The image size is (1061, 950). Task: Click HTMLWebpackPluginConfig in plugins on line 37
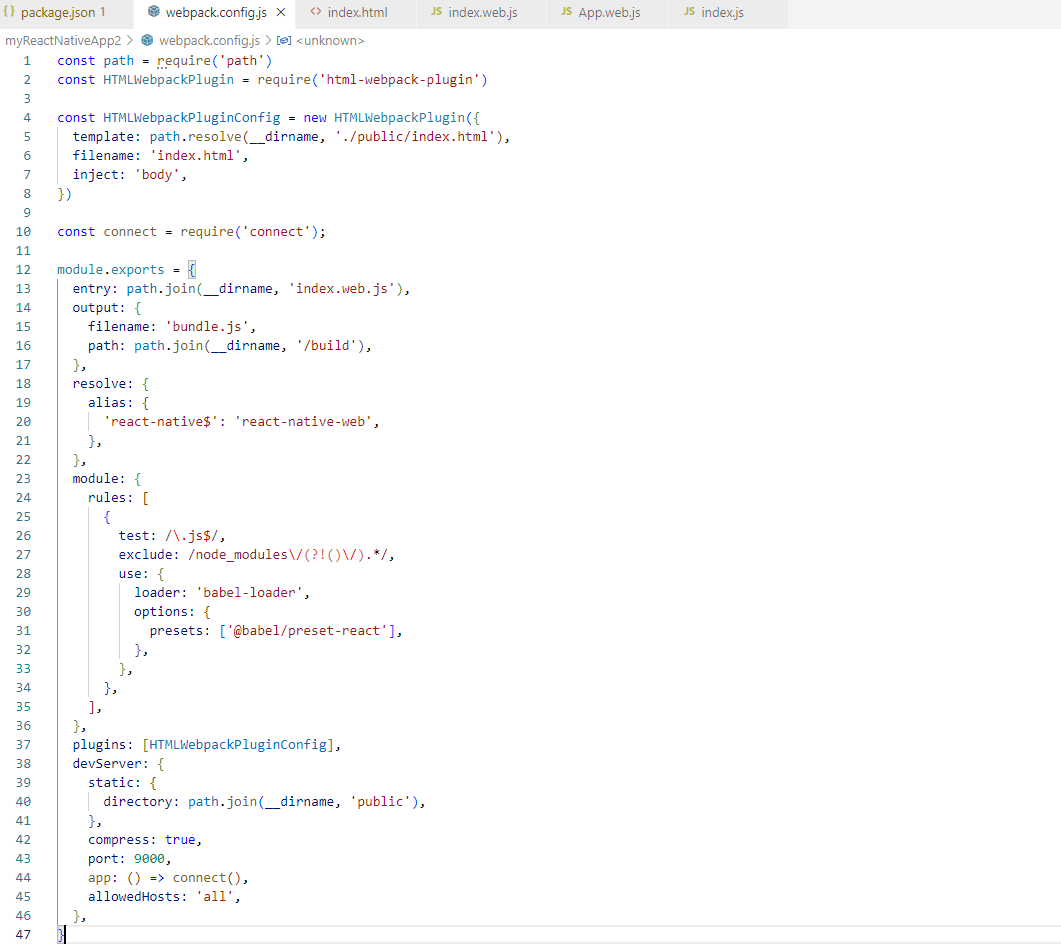tap(238, 744)
